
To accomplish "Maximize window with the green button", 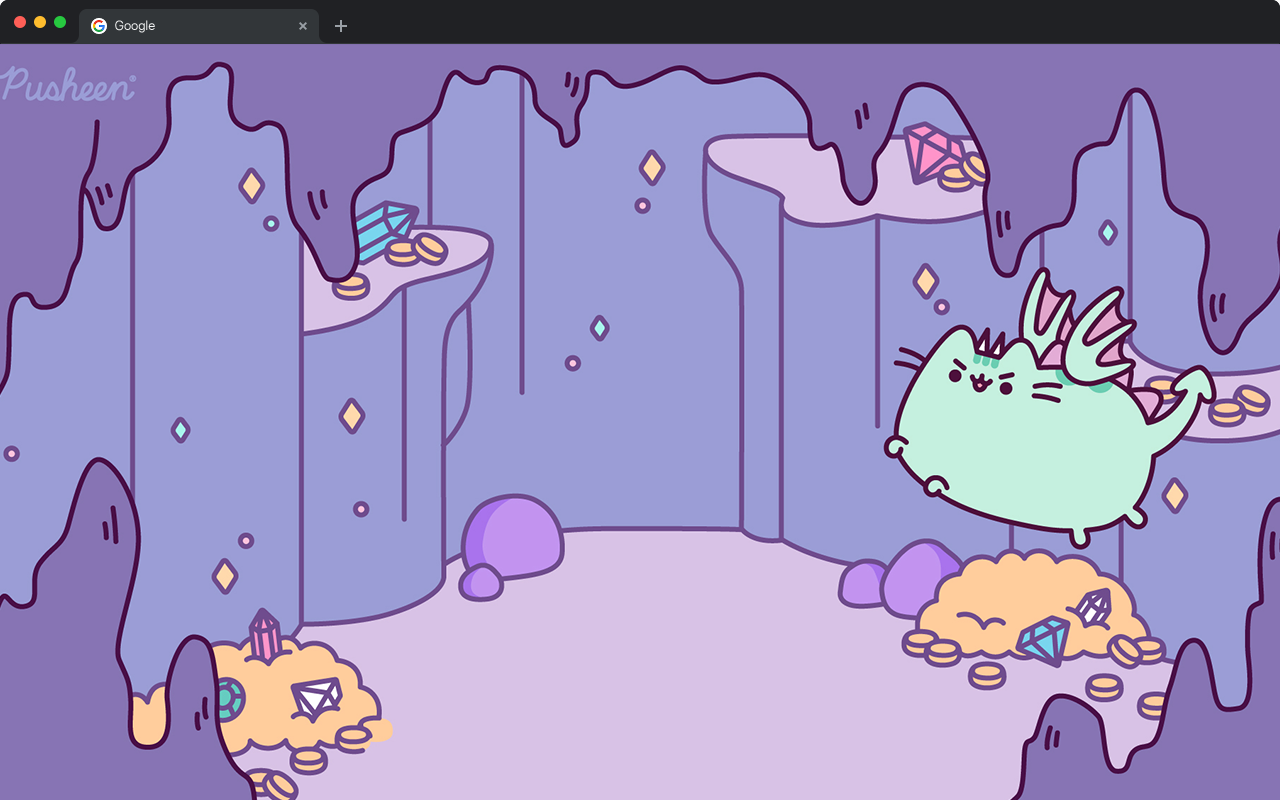I will [x=60, y=22].
